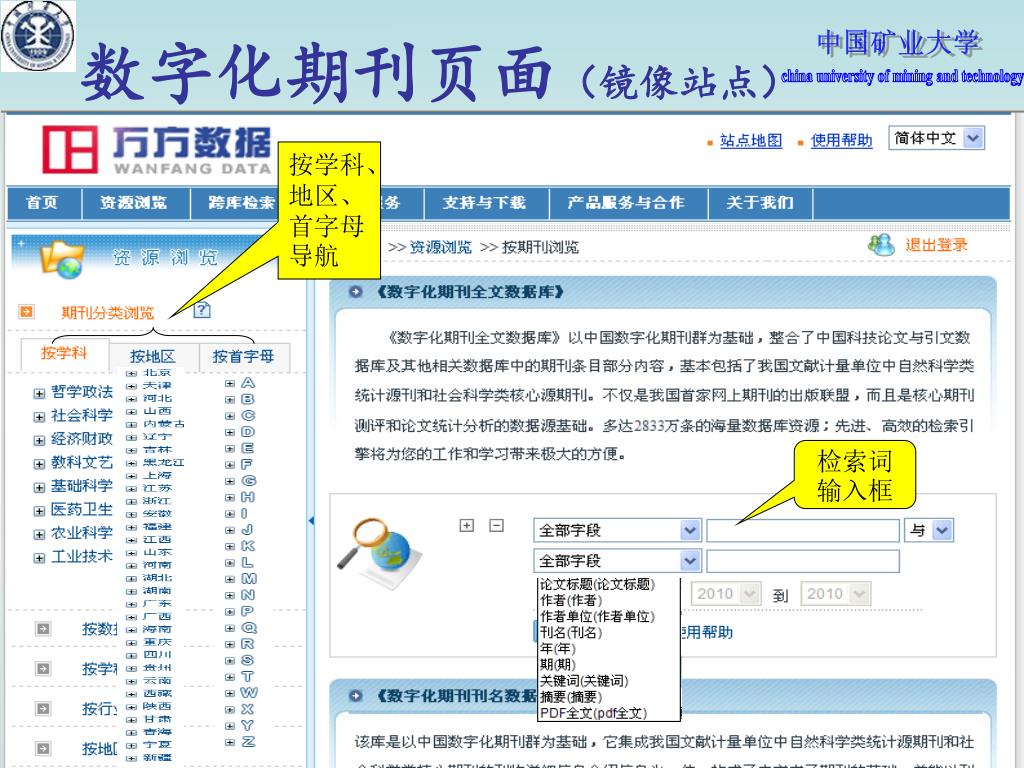This screenshot has height=768, width=1024.
Task: Expand the 工业技术 category
Action: (39, 558)
